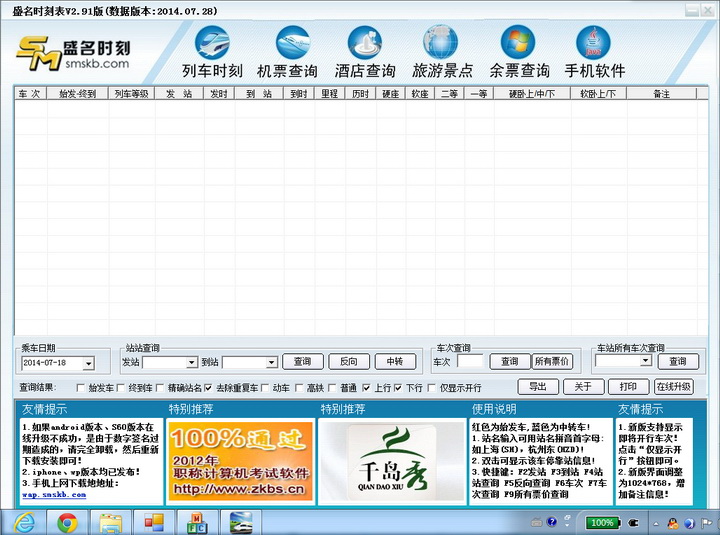Viewport: 720px width, 535px height.
Task: Click the SM 盛名时刻 smskb.com logo
Action: (x=73, y=53)
